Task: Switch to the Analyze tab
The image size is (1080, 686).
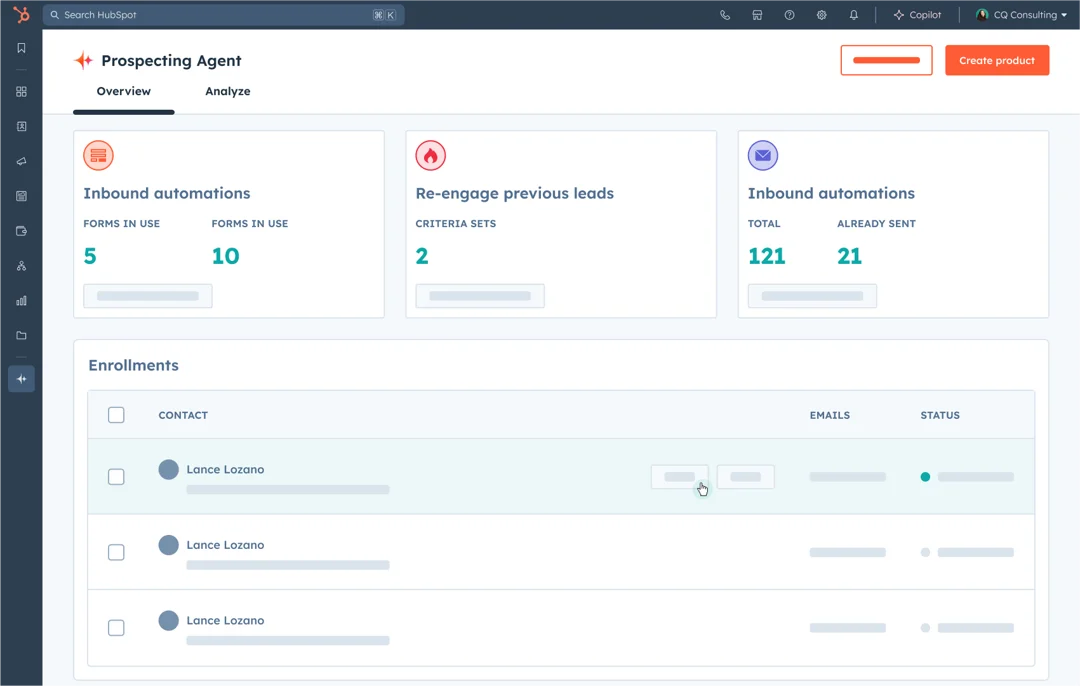Action: coord(228,90)
